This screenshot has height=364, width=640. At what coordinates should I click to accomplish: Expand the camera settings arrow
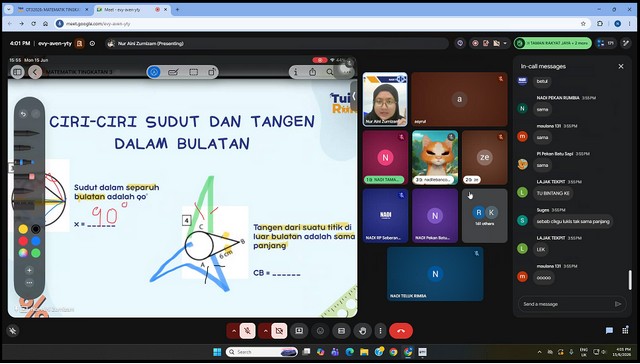click(265, 331)
